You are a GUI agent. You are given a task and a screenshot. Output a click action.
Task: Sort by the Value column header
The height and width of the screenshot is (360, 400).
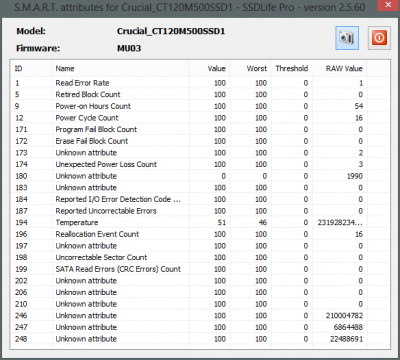(209, 69)
